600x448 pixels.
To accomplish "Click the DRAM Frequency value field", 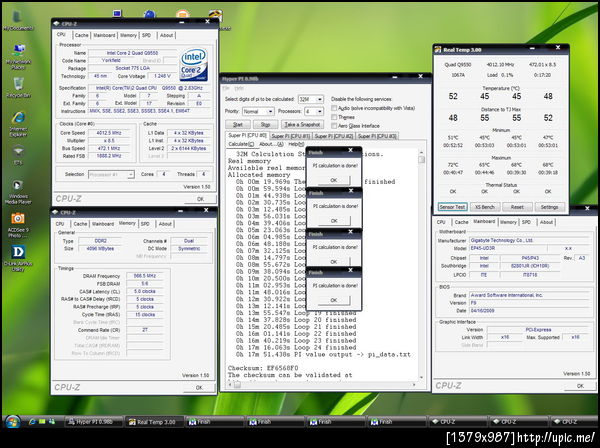I will pyautogui.click(x=145, y=276).
